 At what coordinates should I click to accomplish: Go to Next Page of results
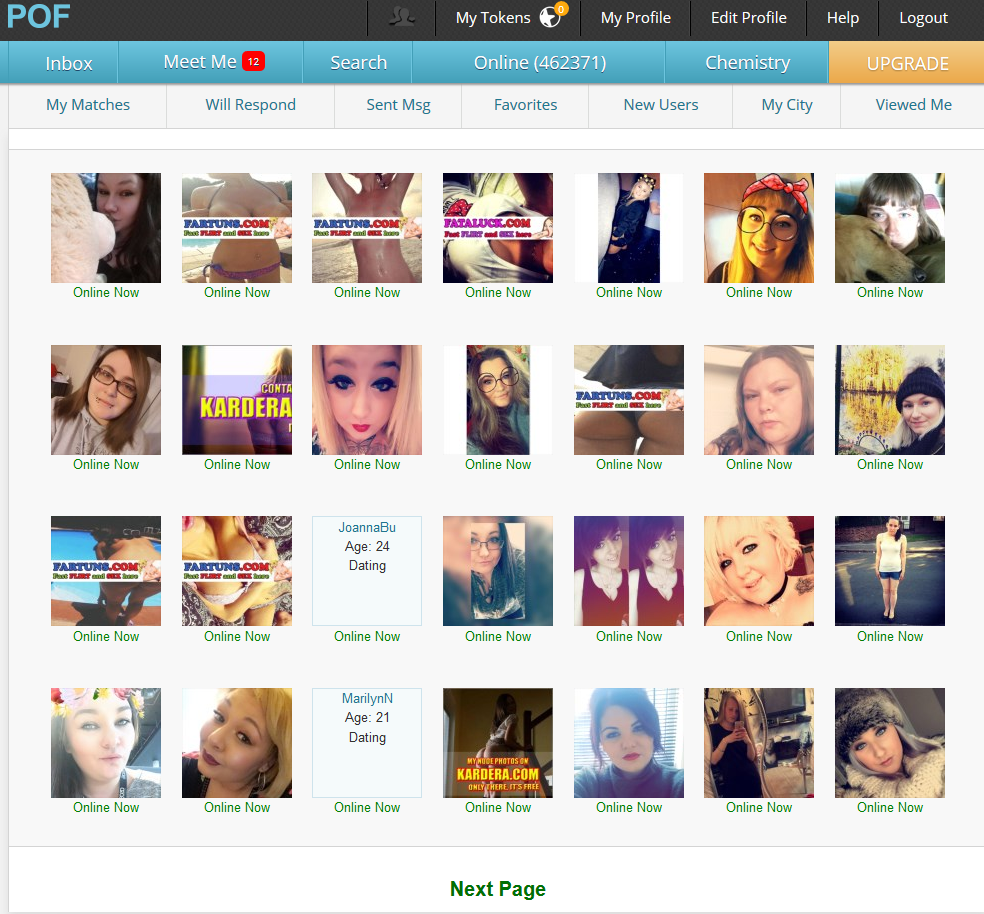click(x=497, y=889)
